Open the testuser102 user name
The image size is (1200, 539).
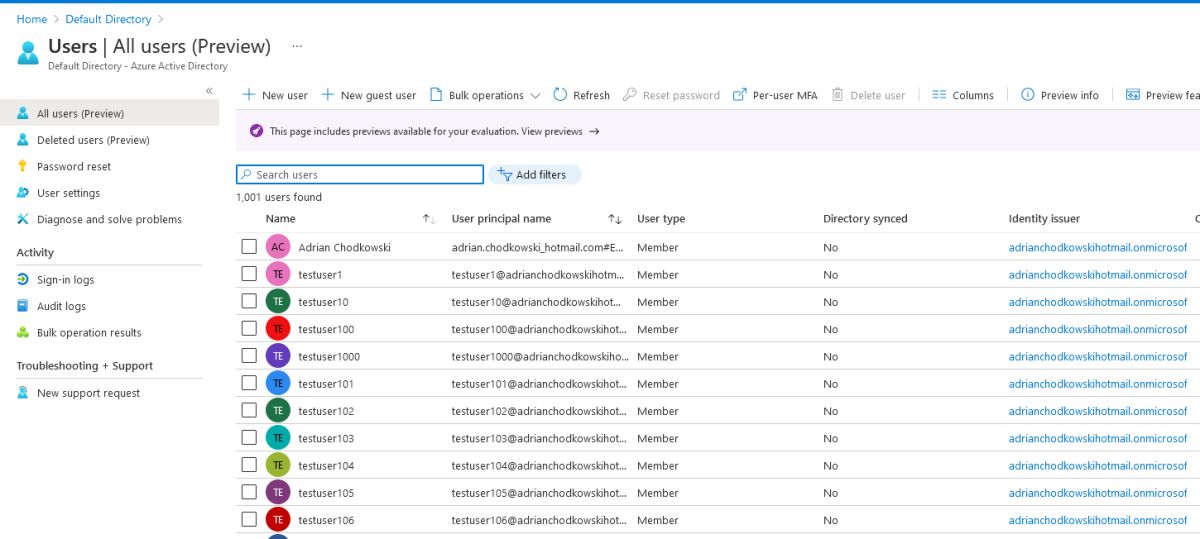(326, 411)
